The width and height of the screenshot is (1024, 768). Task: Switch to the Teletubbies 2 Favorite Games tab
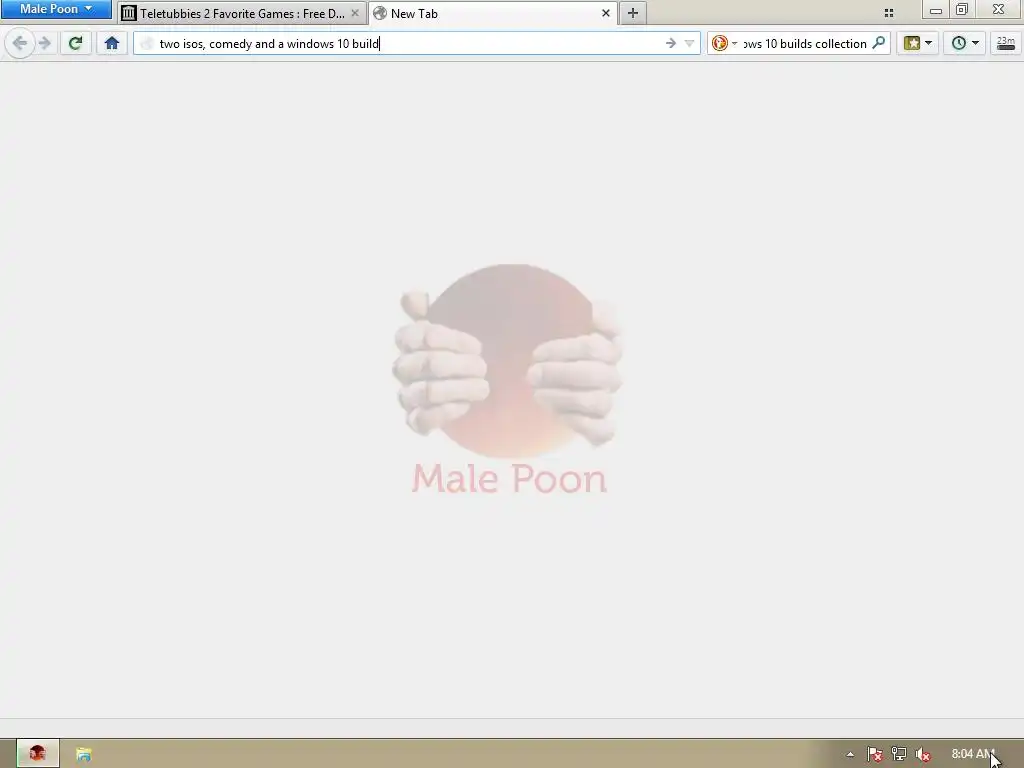click(x=242, y=13)
